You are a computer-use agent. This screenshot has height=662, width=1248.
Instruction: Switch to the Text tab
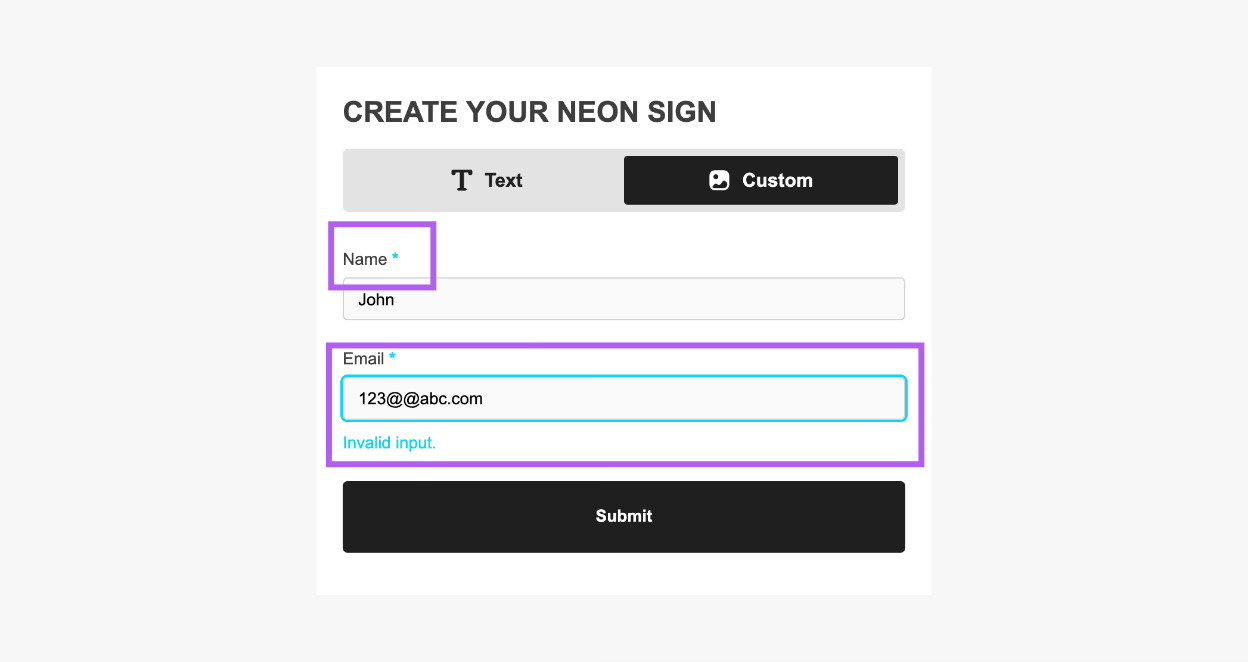point(486,180)
